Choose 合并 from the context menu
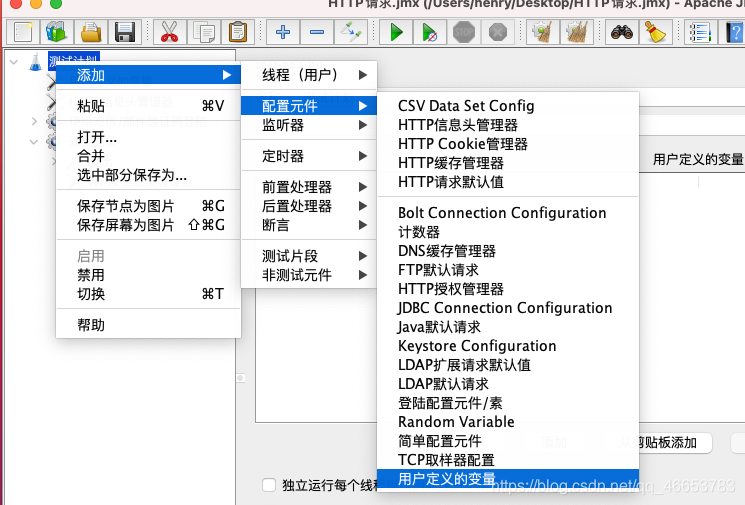The image size is (745, 505). pyautogui.click(x=148, y=156)
